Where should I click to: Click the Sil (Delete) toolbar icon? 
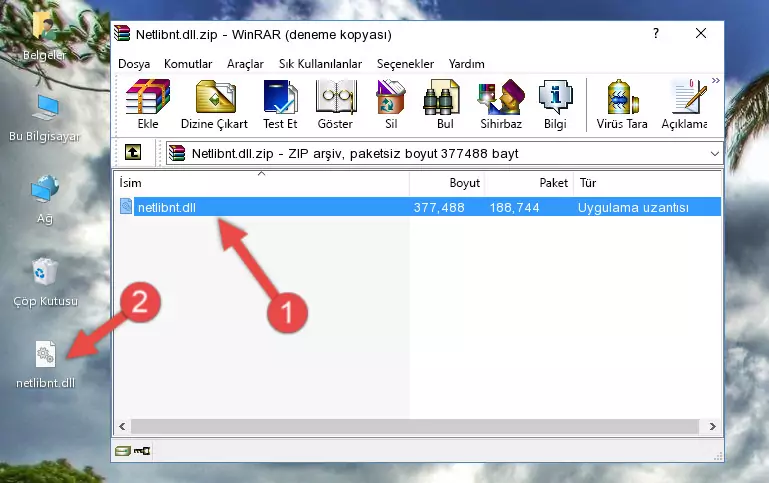point(391,97)
